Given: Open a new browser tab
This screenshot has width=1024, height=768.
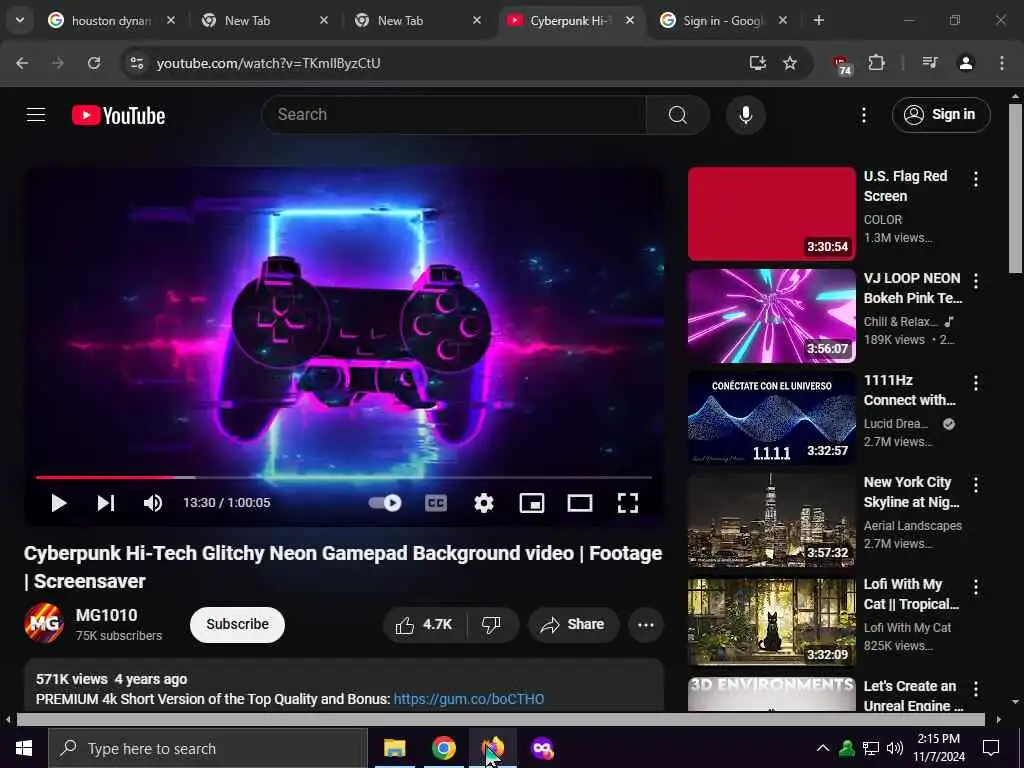Looking at the screenshot, I should (x=818, y=21).
